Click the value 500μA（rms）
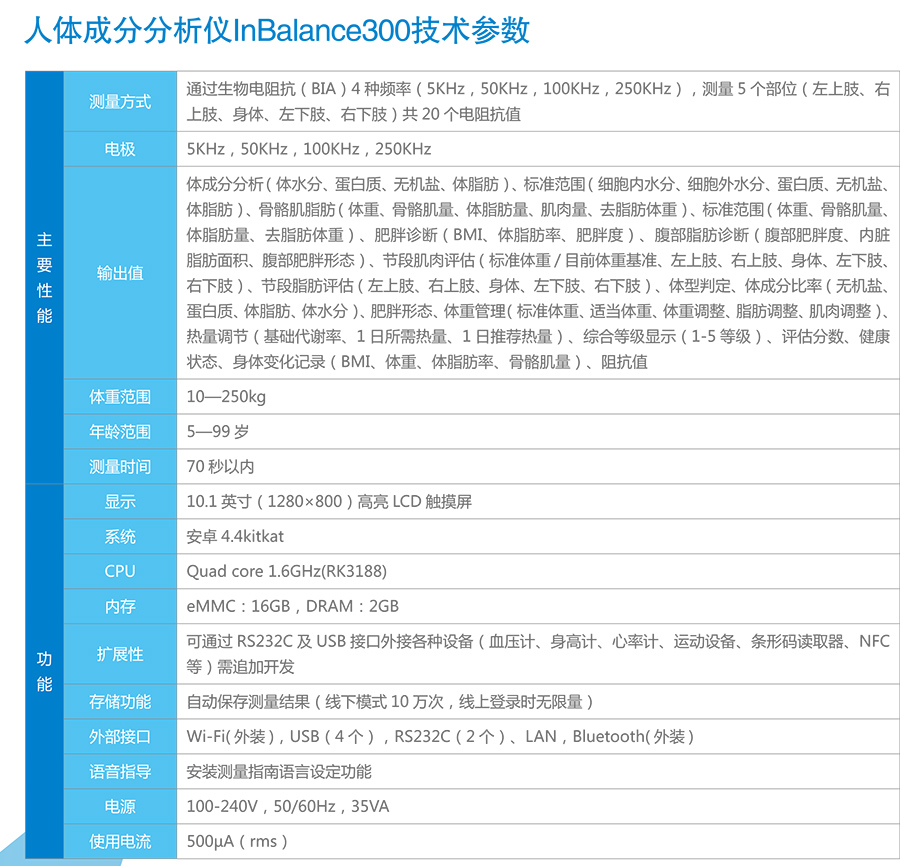Screen dimensions: 900x866 pos(237,841)
